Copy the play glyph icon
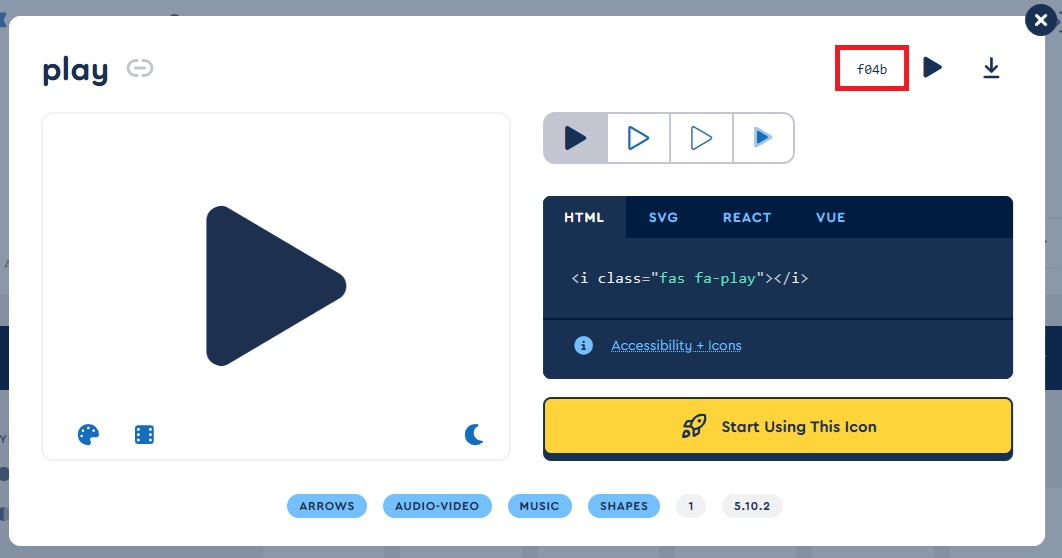This screenshot has height=558, width=1062. point(932,68)
